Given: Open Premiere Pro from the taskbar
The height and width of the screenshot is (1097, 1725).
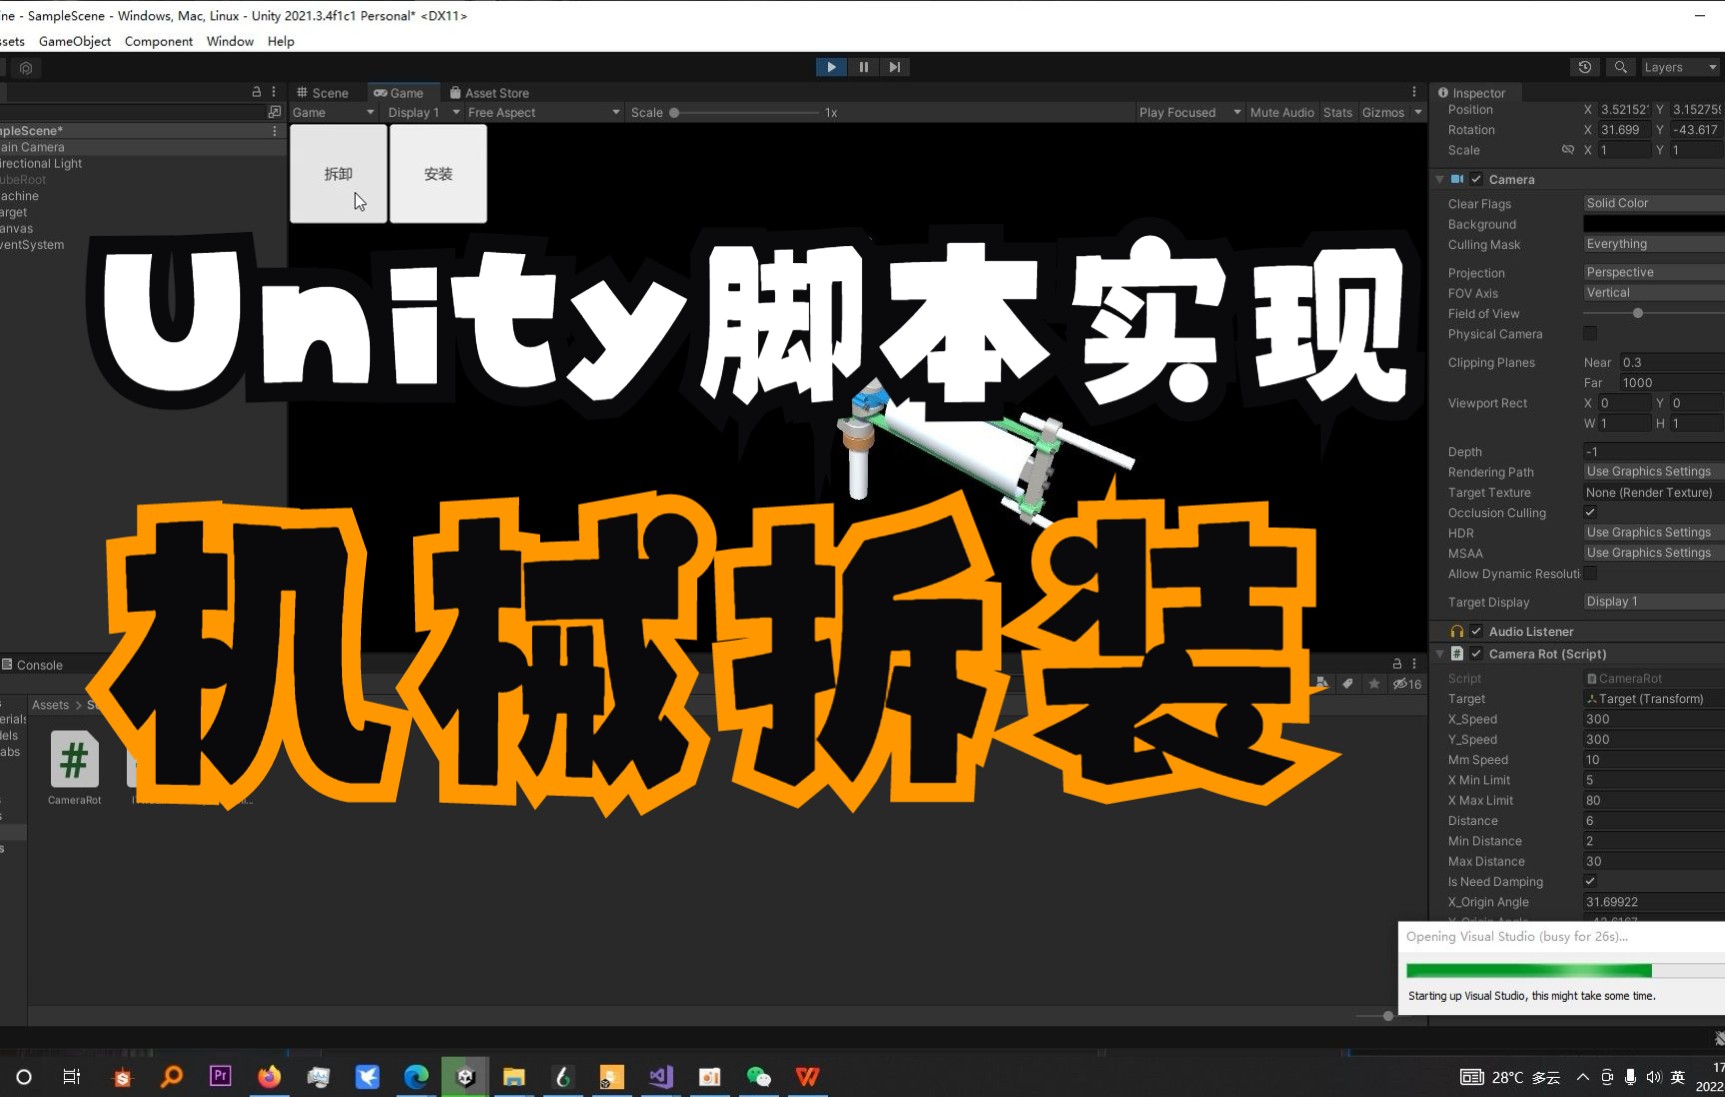Looking at the screenshot, I should click(x=220, y=1076).
